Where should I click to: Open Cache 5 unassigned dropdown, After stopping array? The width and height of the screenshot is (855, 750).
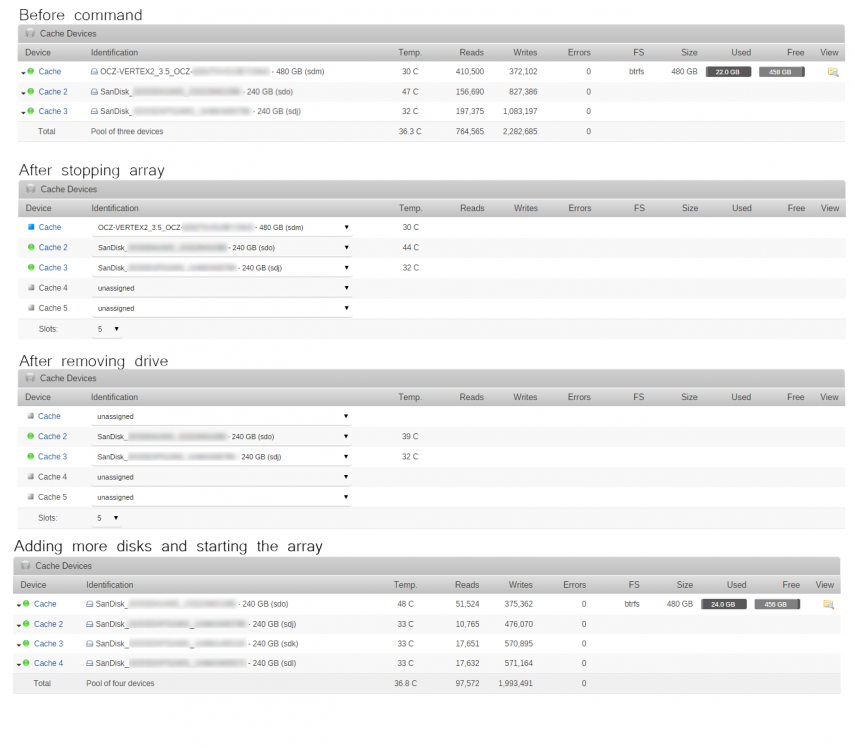click(x=222, y=308)
